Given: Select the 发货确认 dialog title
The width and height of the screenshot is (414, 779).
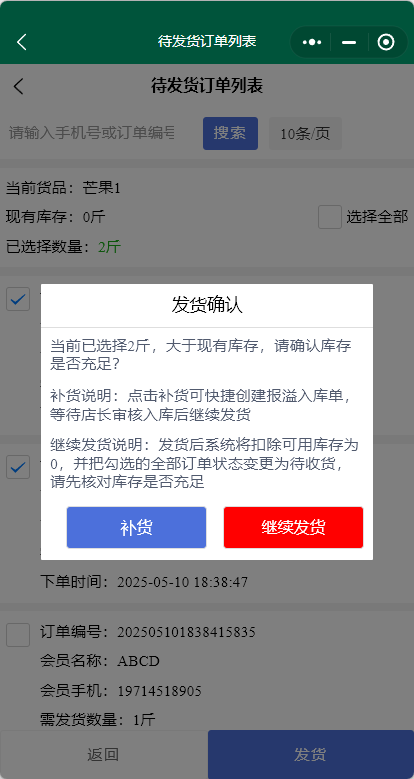Looking at the screenshot, I should [207, 305].
